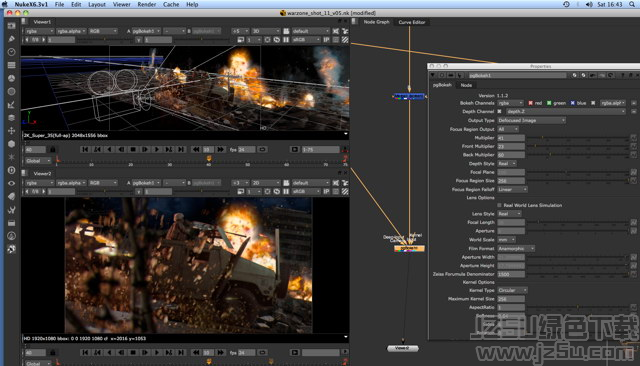640x366 pixels.
Task: Open the Merge nodes toolbar menu
Action: (x=11, y=118)
